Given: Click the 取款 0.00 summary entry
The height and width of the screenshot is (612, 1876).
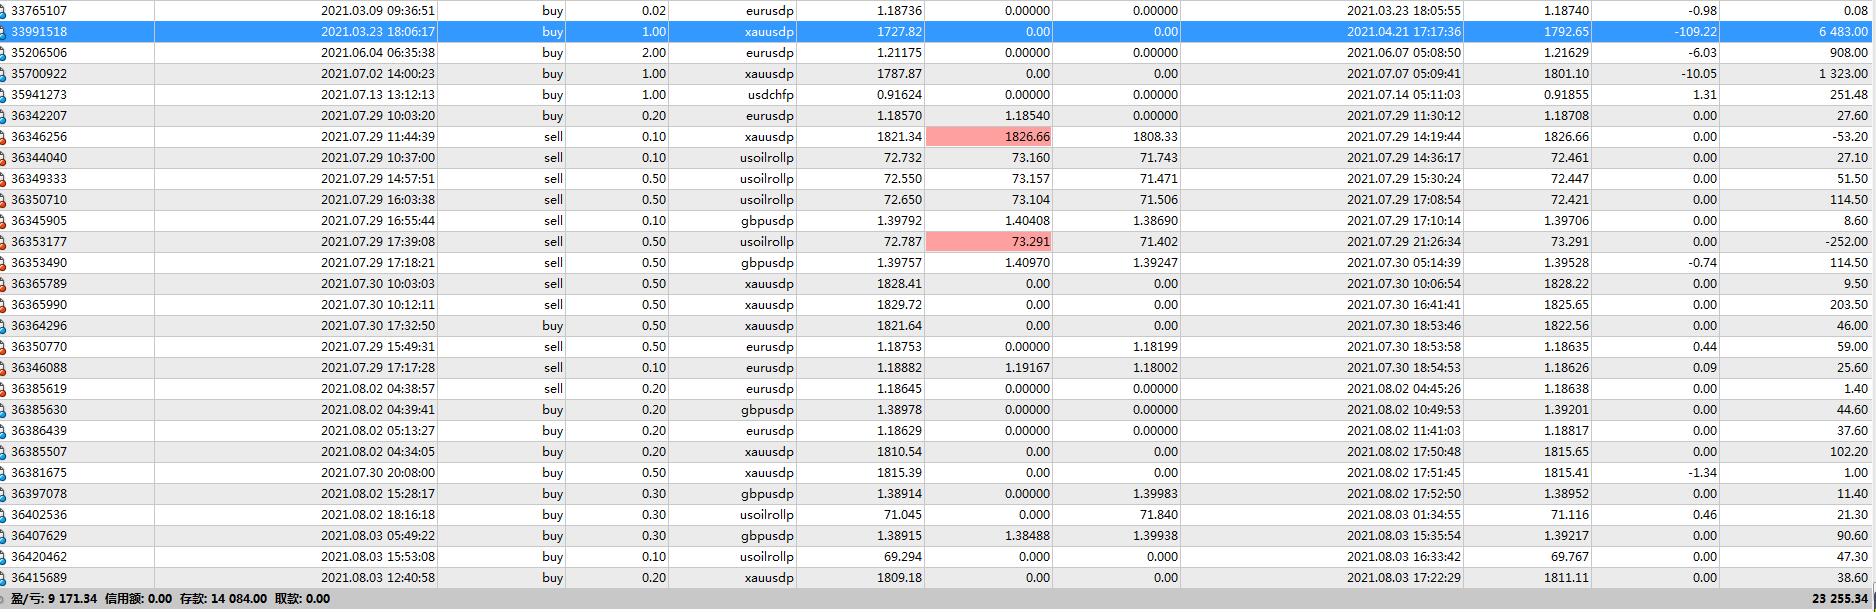Looking at the screenshot, I should (x=302, y=599).
